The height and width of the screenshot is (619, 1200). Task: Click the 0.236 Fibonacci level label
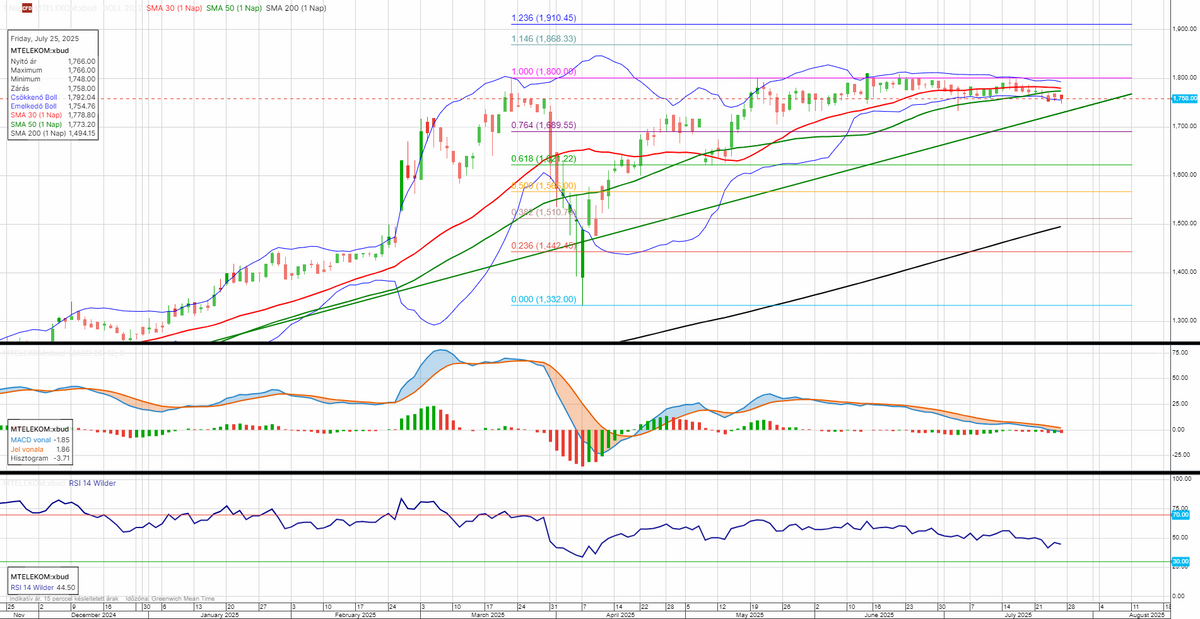pyautogui.click(x=543, y=246)
